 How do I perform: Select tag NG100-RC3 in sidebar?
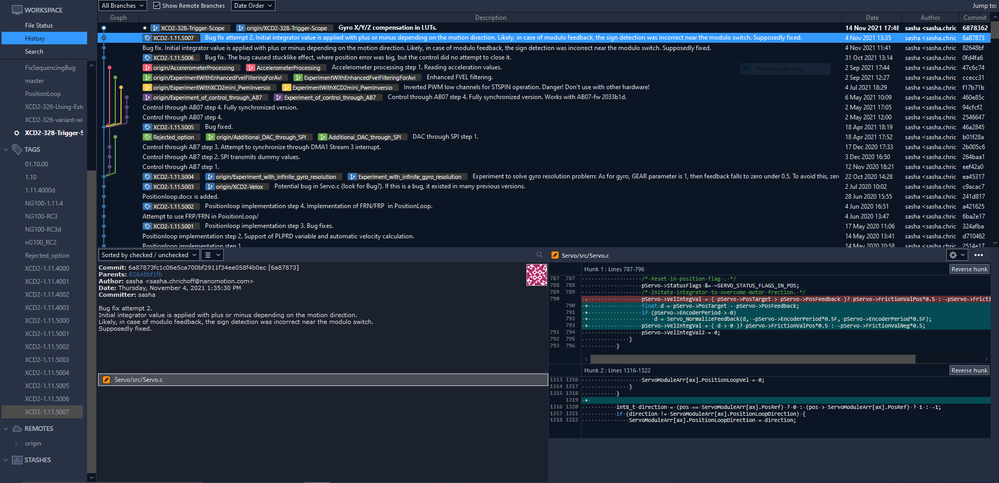[x=43, y=216]
